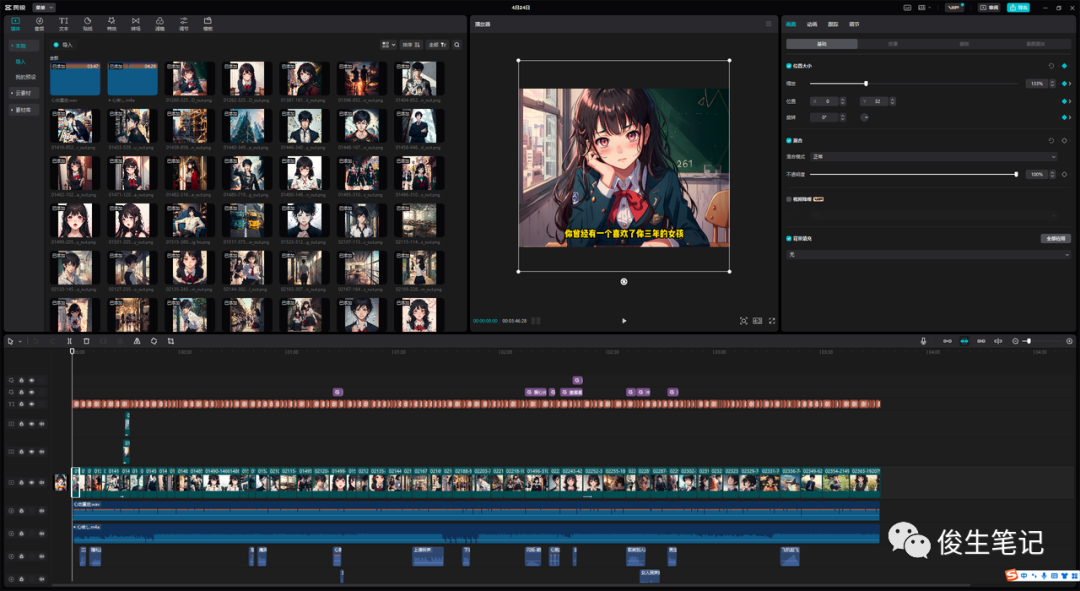Switch to the 动画 (Animation) tab
This screenshot has height=591, width=1080.
click(x=812, y=23)
